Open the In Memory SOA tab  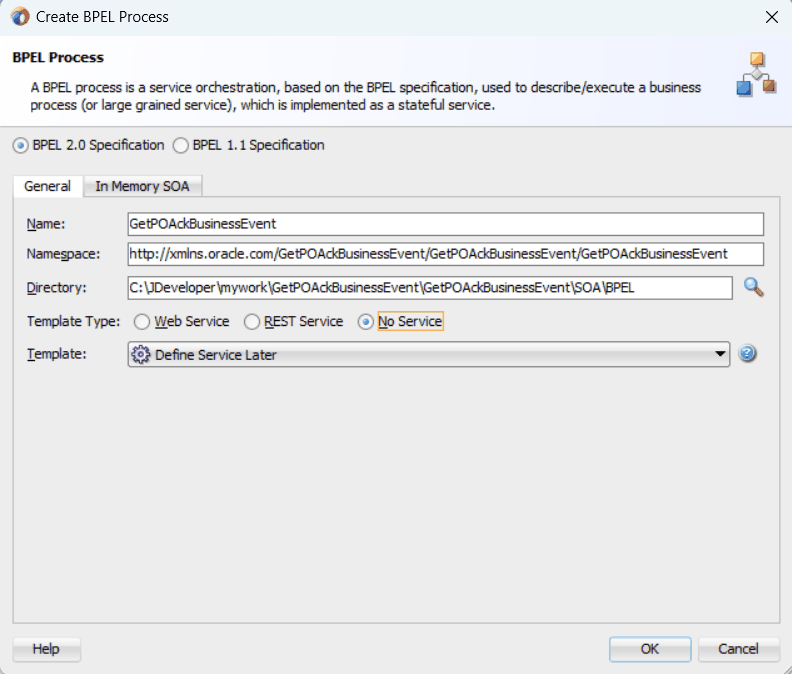coord(142,186)
